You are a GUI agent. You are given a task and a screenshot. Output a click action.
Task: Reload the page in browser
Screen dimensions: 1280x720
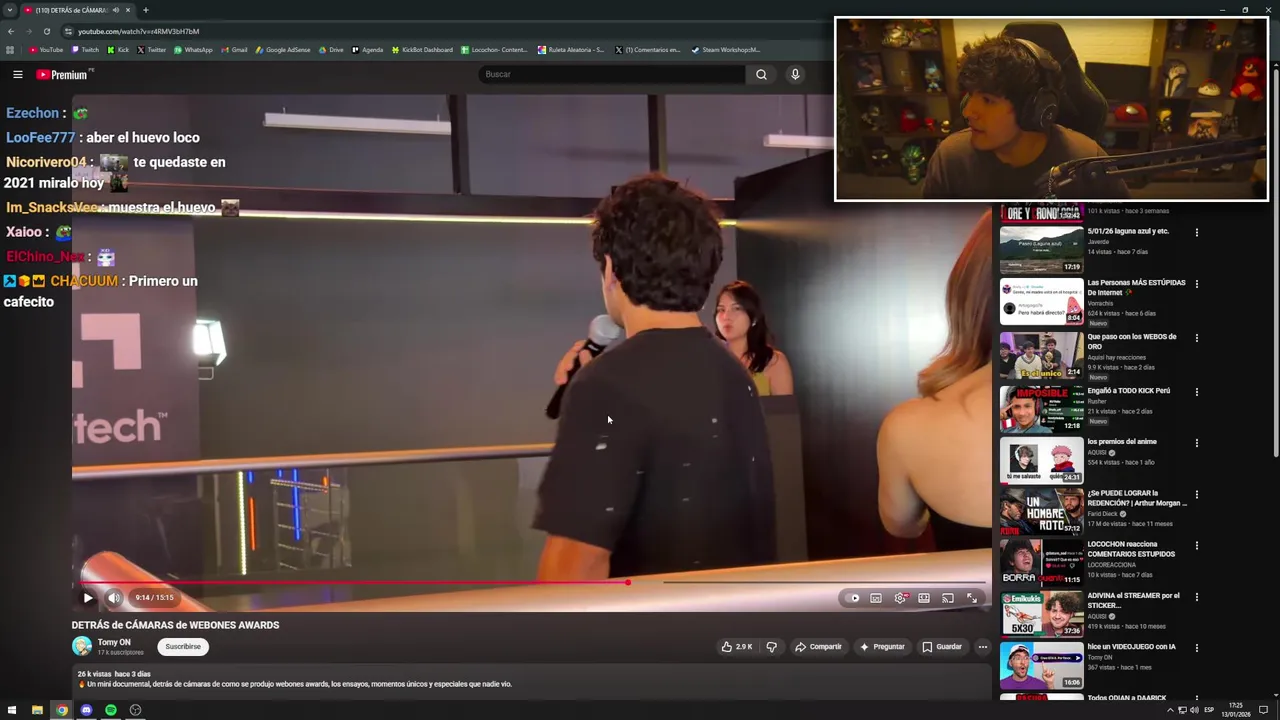[x=46, y=31]
